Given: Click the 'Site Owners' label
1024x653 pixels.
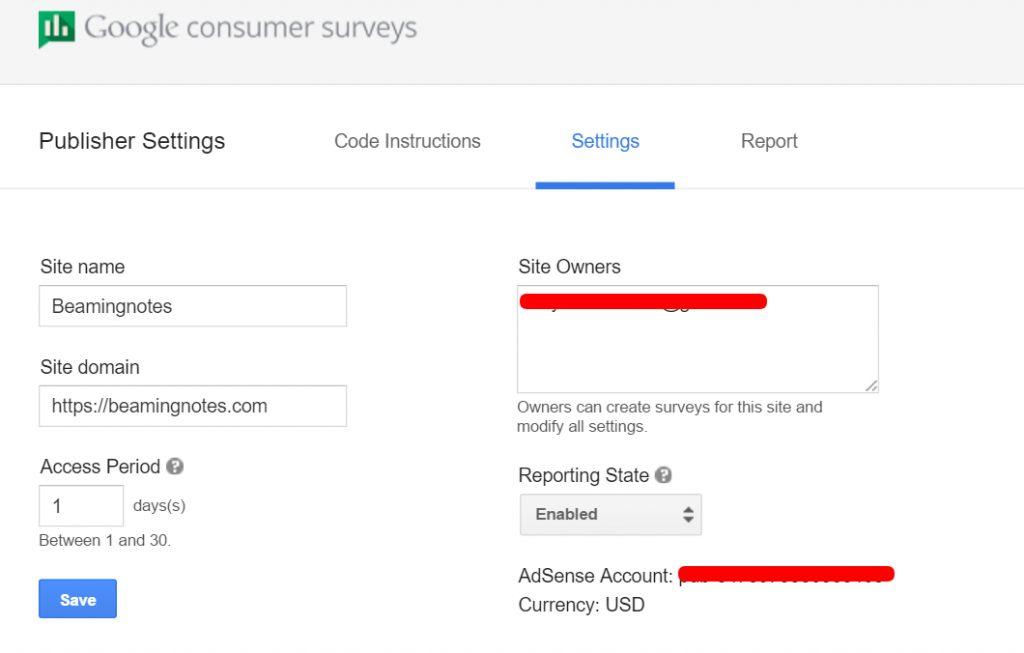Looking at the screenshot, I should point(569,266).
